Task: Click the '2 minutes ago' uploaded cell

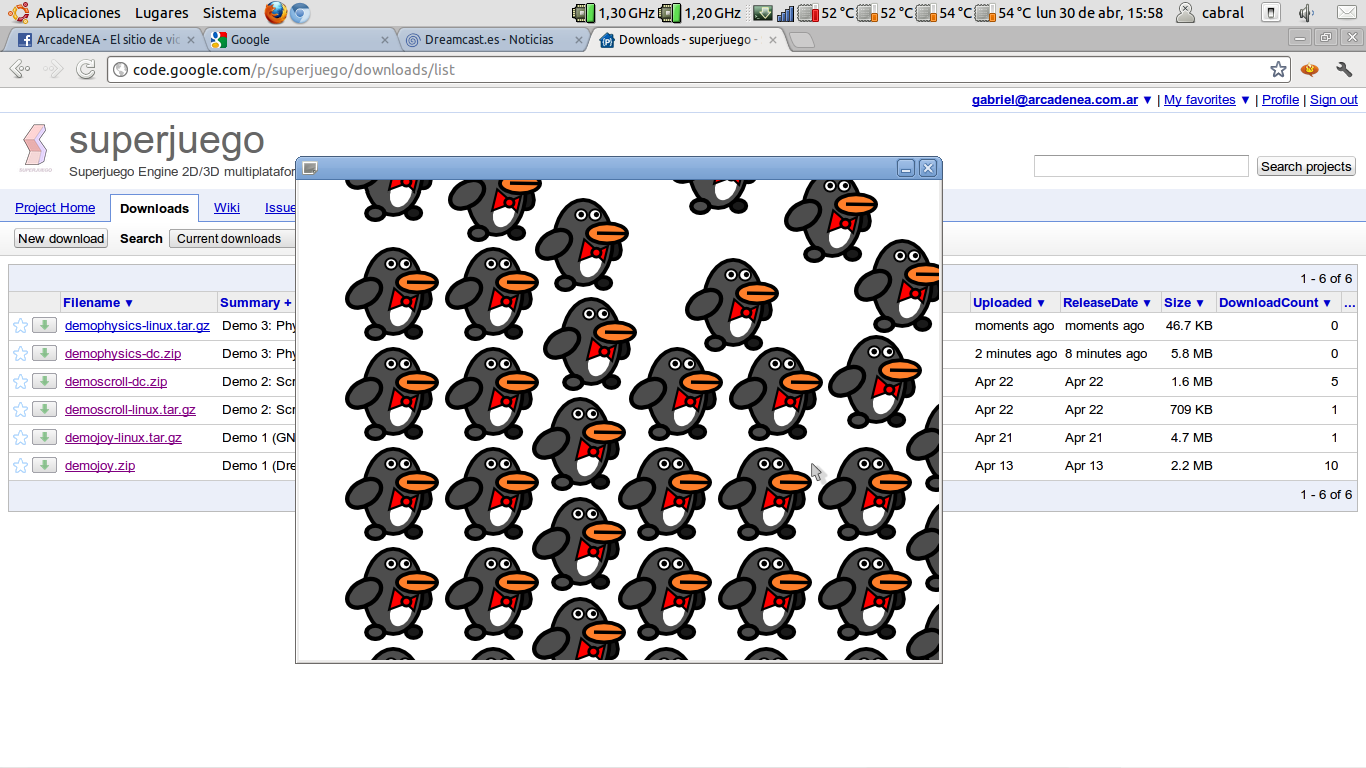Action: coord(1016,354)
